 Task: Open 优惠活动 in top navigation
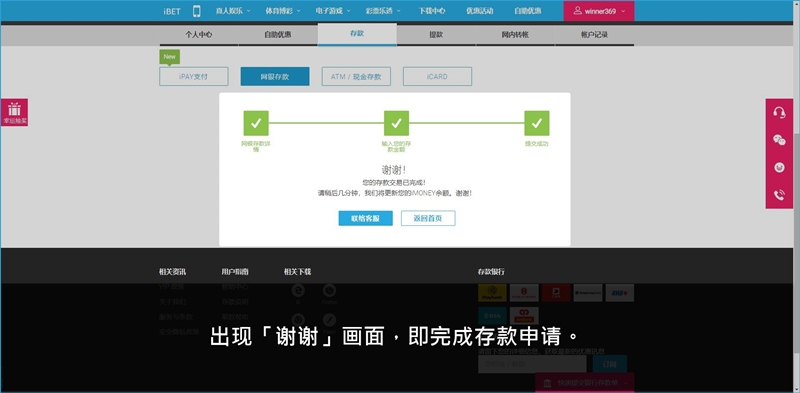pyautogui.click(x=480, y=11)
